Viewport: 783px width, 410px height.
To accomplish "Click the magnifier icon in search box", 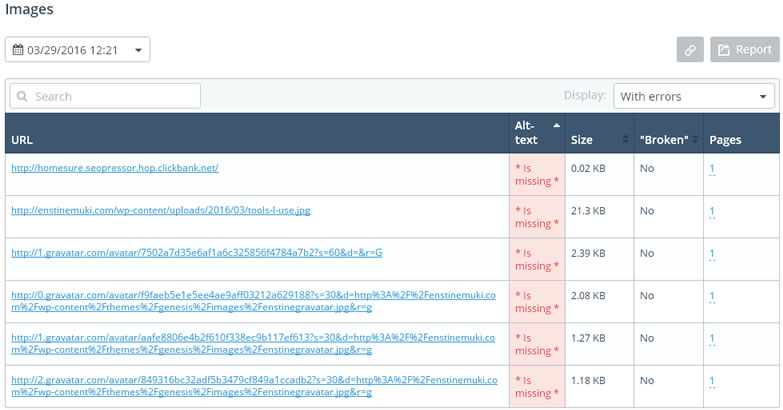I will click(x=22, y=97).
